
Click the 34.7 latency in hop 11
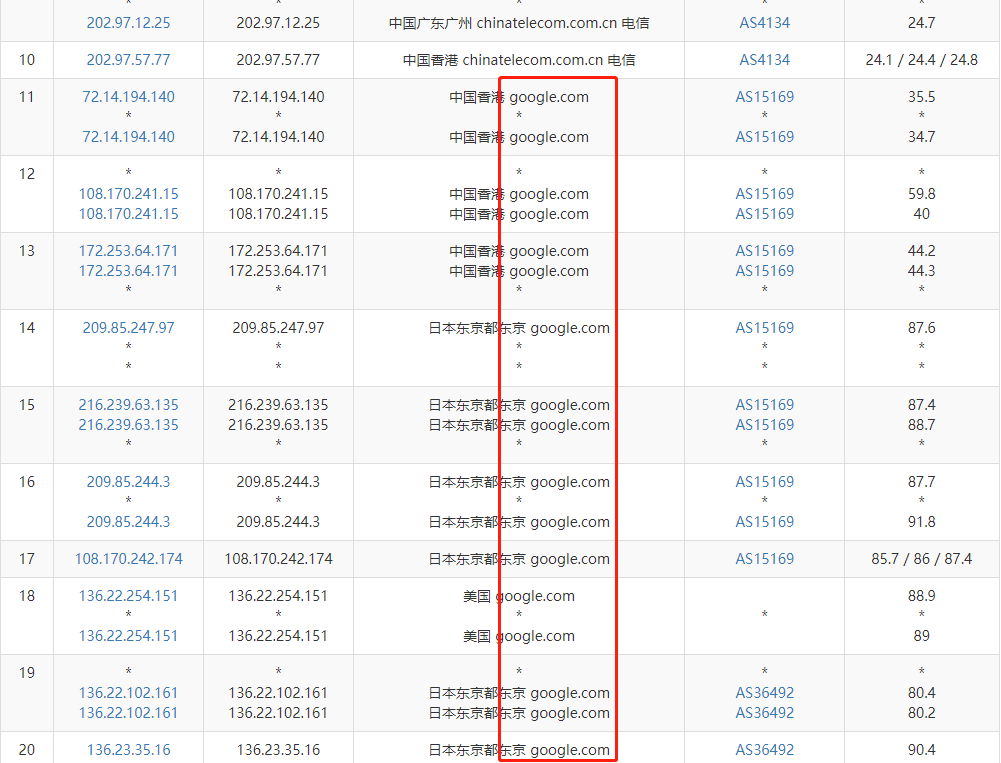coord(921,137)
